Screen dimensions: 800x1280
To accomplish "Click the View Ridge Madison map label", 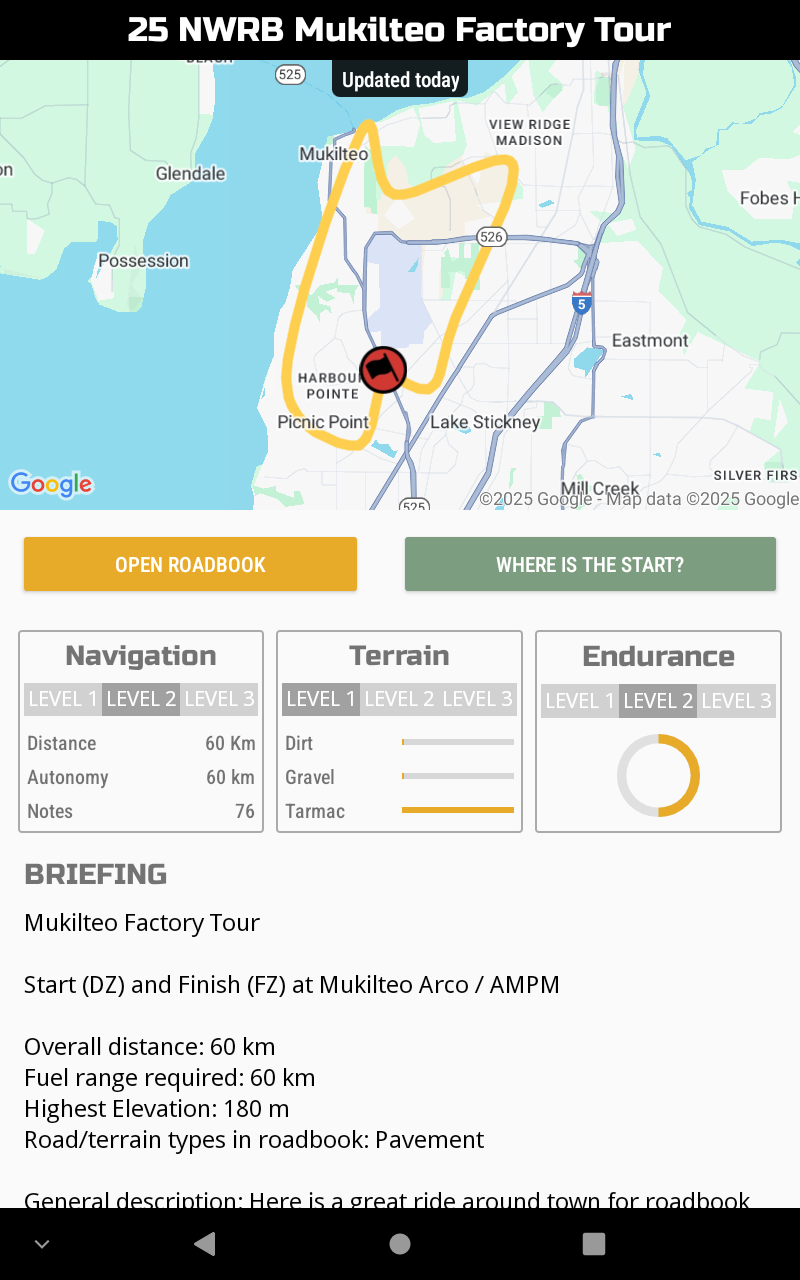I will (x=529, y=132).
